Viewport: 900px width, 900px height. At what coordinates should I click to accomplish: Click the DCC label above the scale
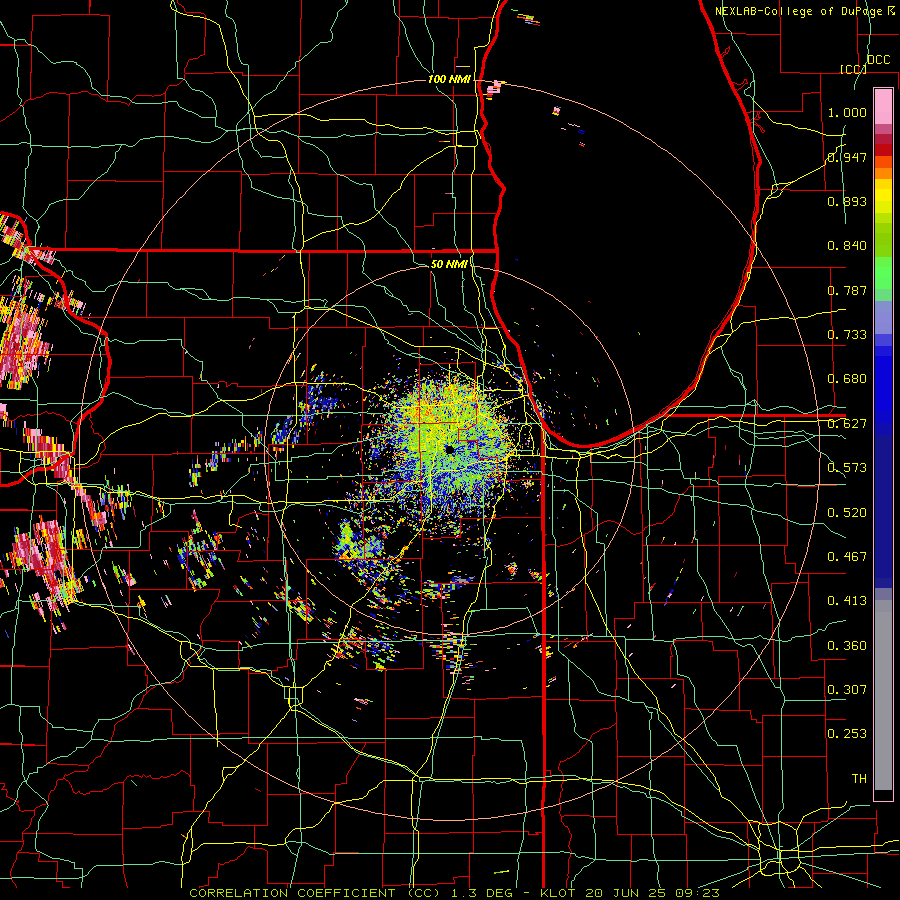[x=878, y=60]
